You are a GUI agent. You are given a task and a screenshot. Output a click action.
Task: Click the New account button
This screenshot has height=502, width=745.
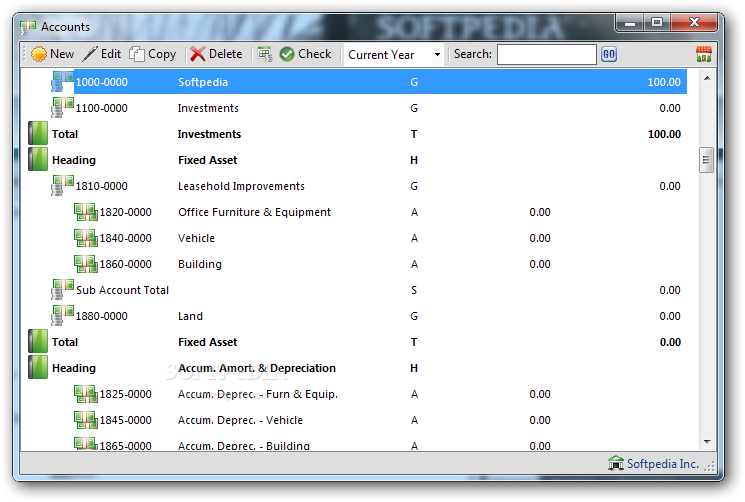[x=52, y=54]
